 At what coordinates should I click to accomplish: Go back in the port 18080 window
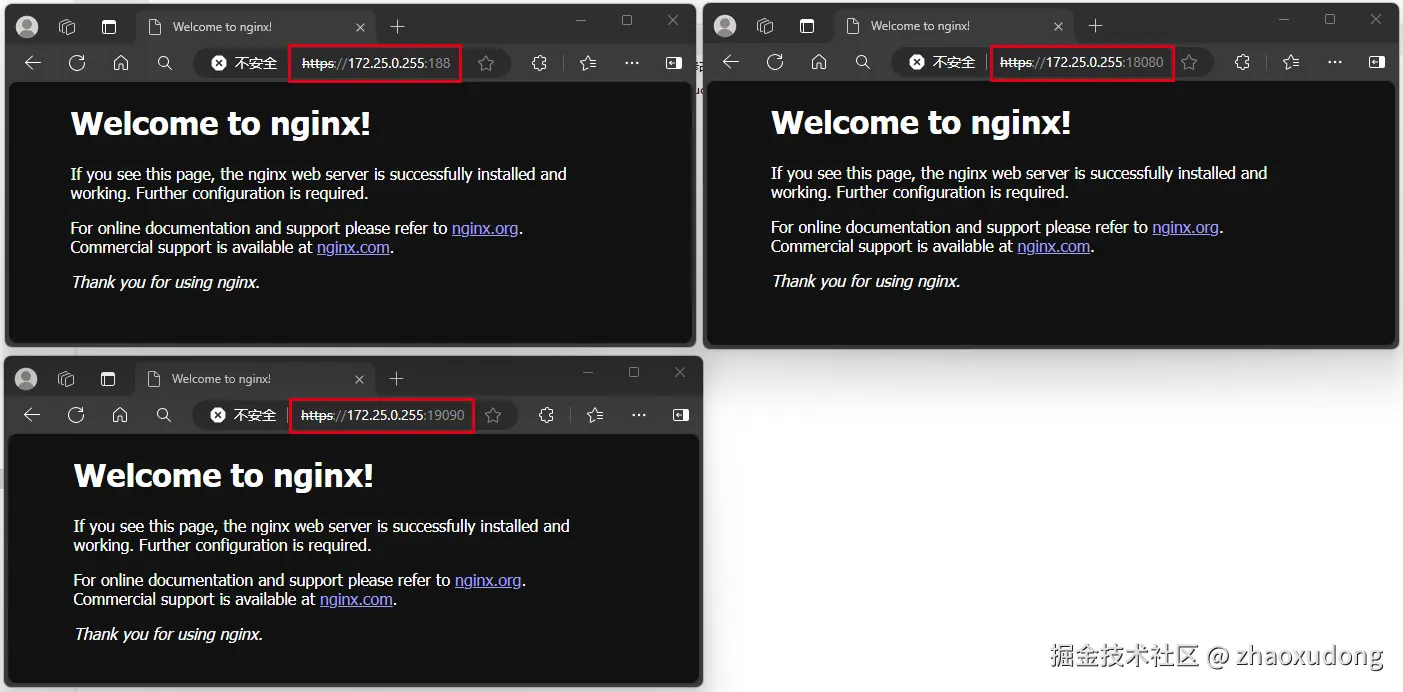click(x=731, y=62)
